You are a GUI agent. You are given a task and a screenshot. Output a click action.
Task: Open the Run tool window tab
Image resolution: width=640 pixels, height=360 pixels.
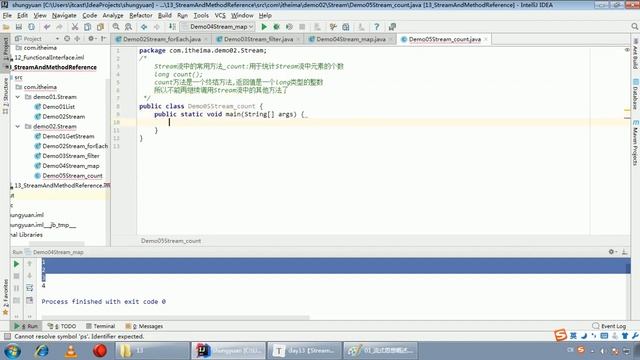click(x=26, y=326)
